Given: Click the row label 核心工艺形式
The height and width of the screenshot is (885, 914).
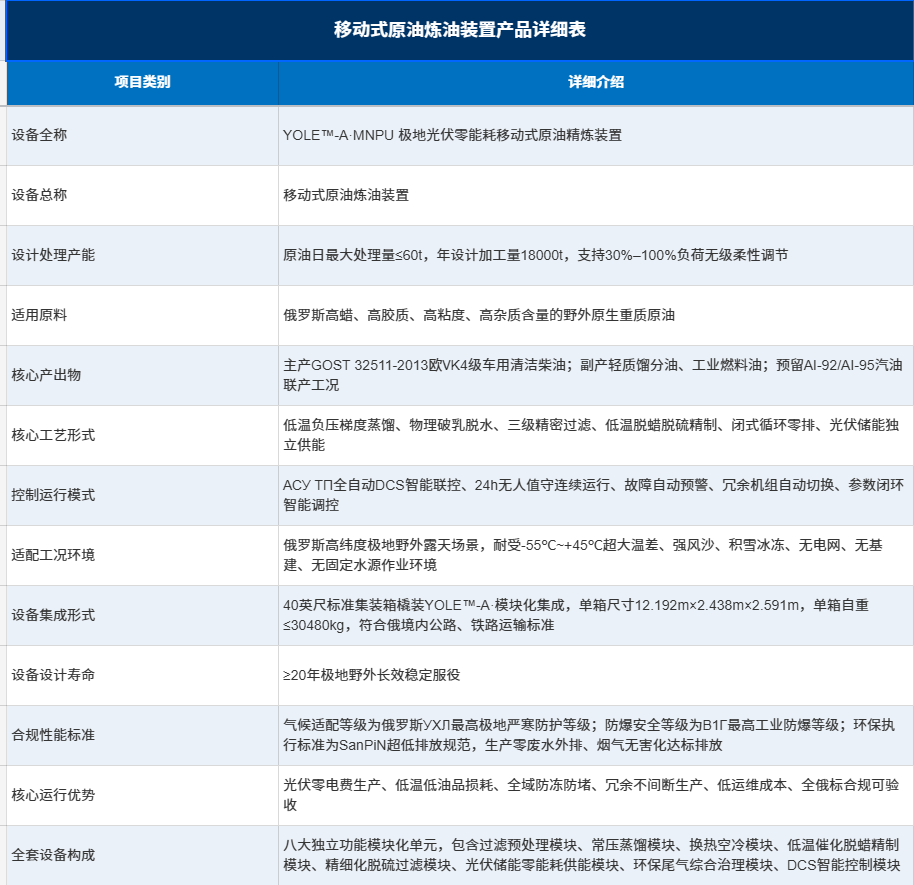Looking at the screenshot, I should click(53, 436).
